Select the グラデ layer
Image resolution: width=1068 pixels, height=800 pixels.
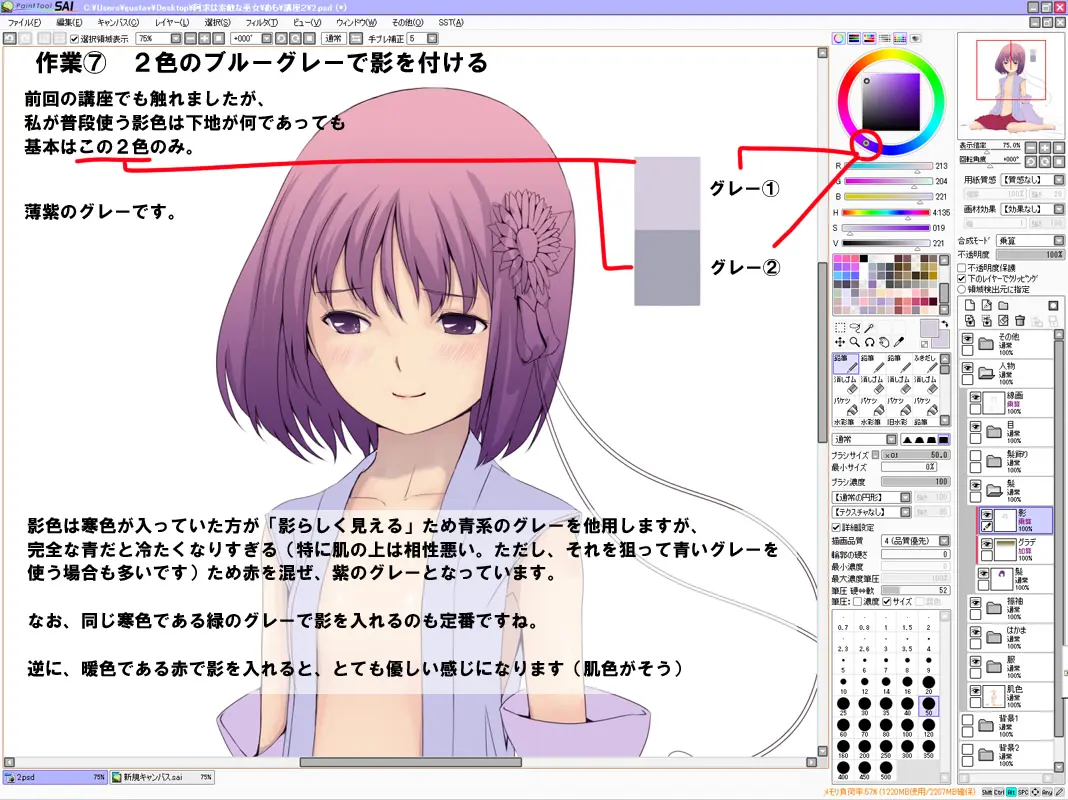1016,549
